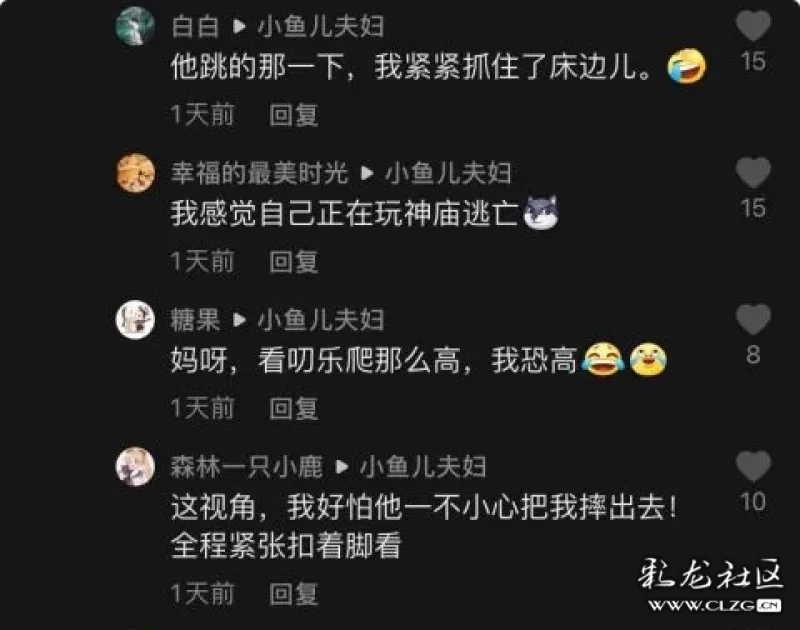The width and height of the screenshot is (800, 630).
Task: Click 回复 under 糖果's comment
Action: pyautogui.click(x=294, y=409)
